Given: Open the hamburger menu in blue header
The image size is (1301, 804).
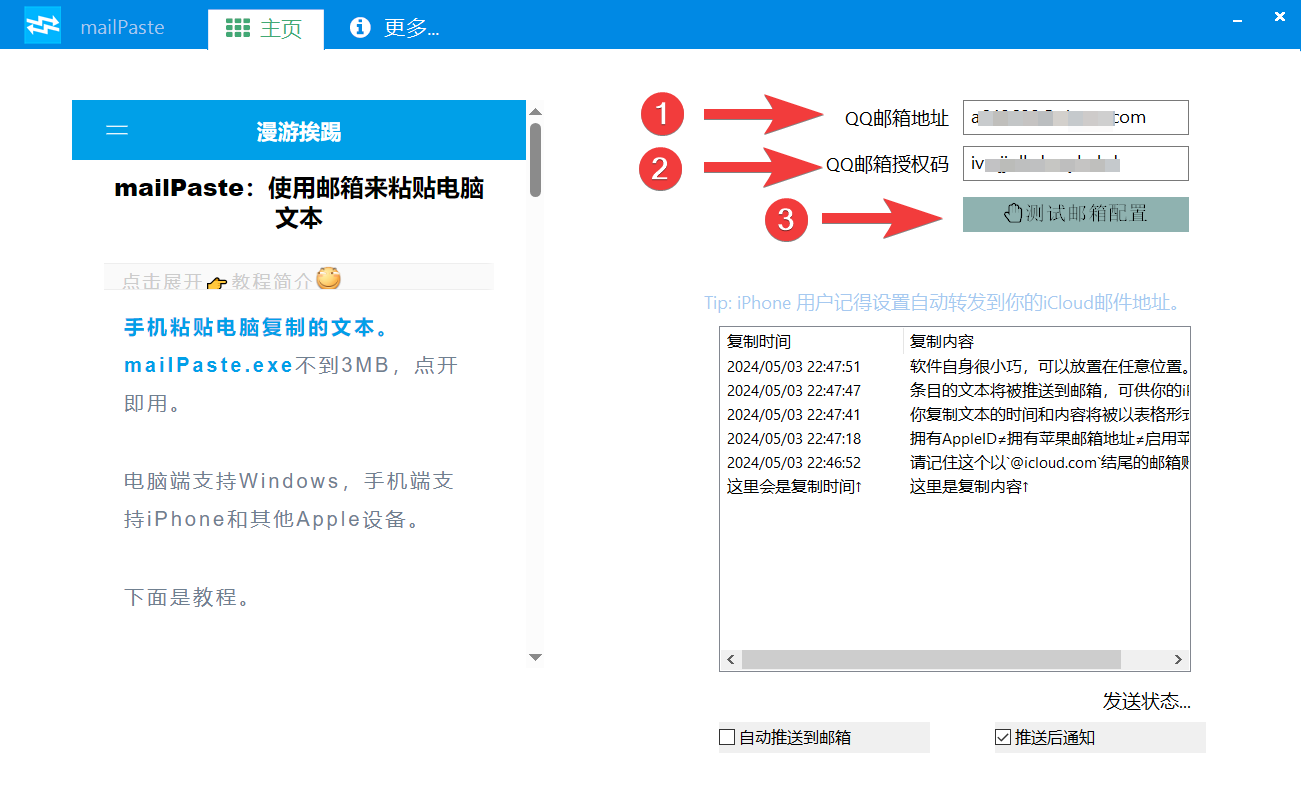Looking at the screenshot, I should (x=117, y=130).
